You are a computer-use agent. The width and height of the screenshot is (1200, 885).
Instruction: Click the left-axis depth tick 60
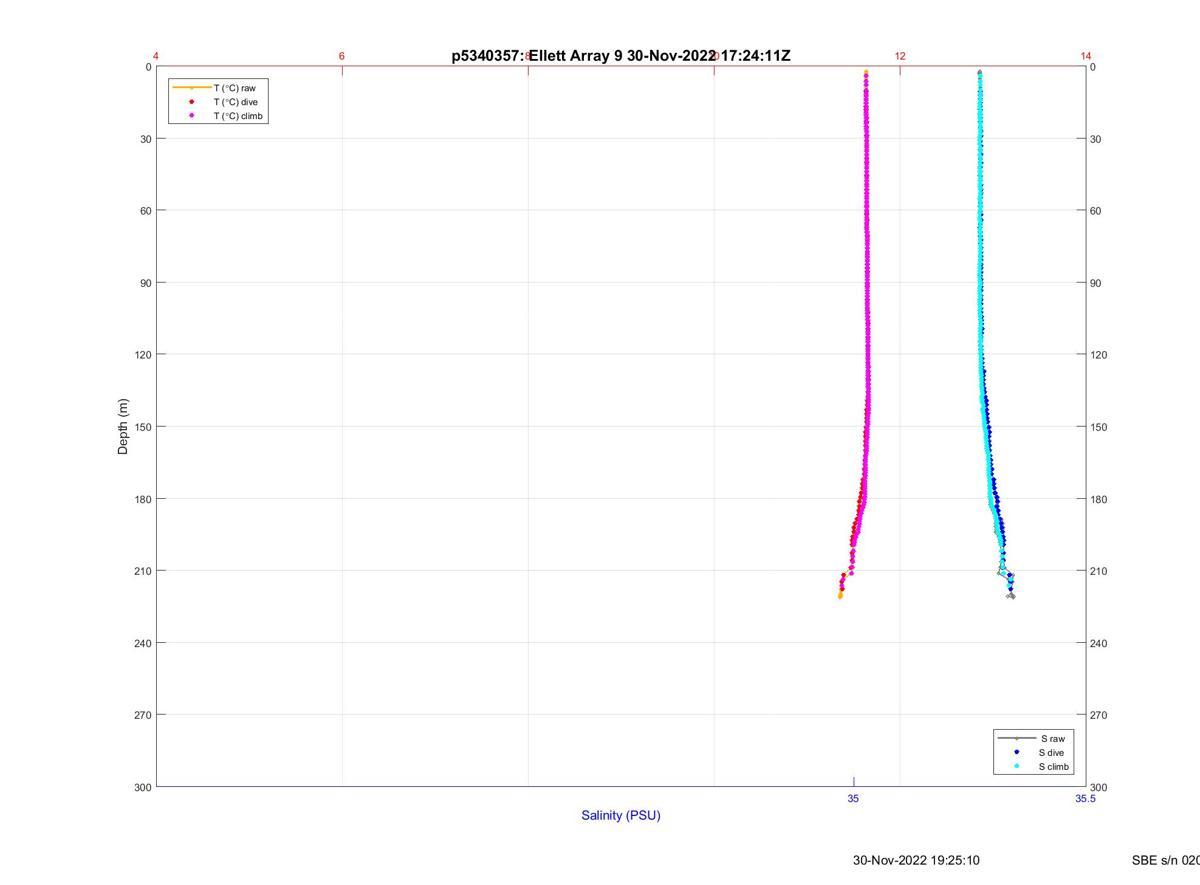coord(146,211)
